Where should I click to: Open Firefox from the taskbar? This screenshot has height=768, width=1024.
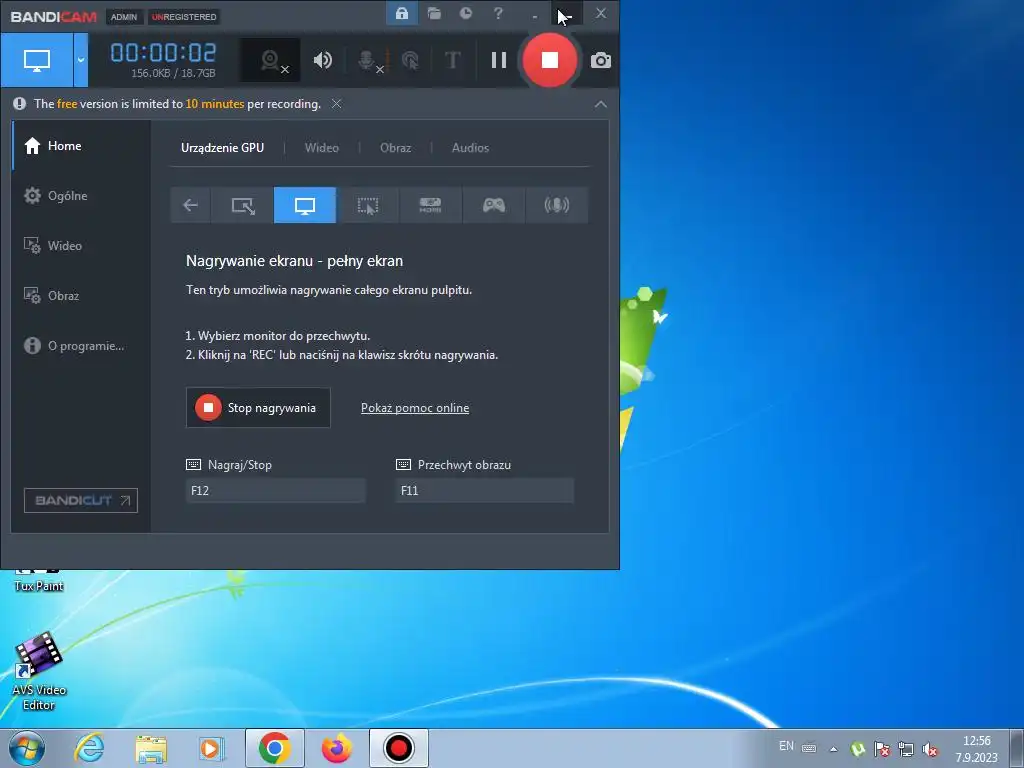click(x=337, y=748)
